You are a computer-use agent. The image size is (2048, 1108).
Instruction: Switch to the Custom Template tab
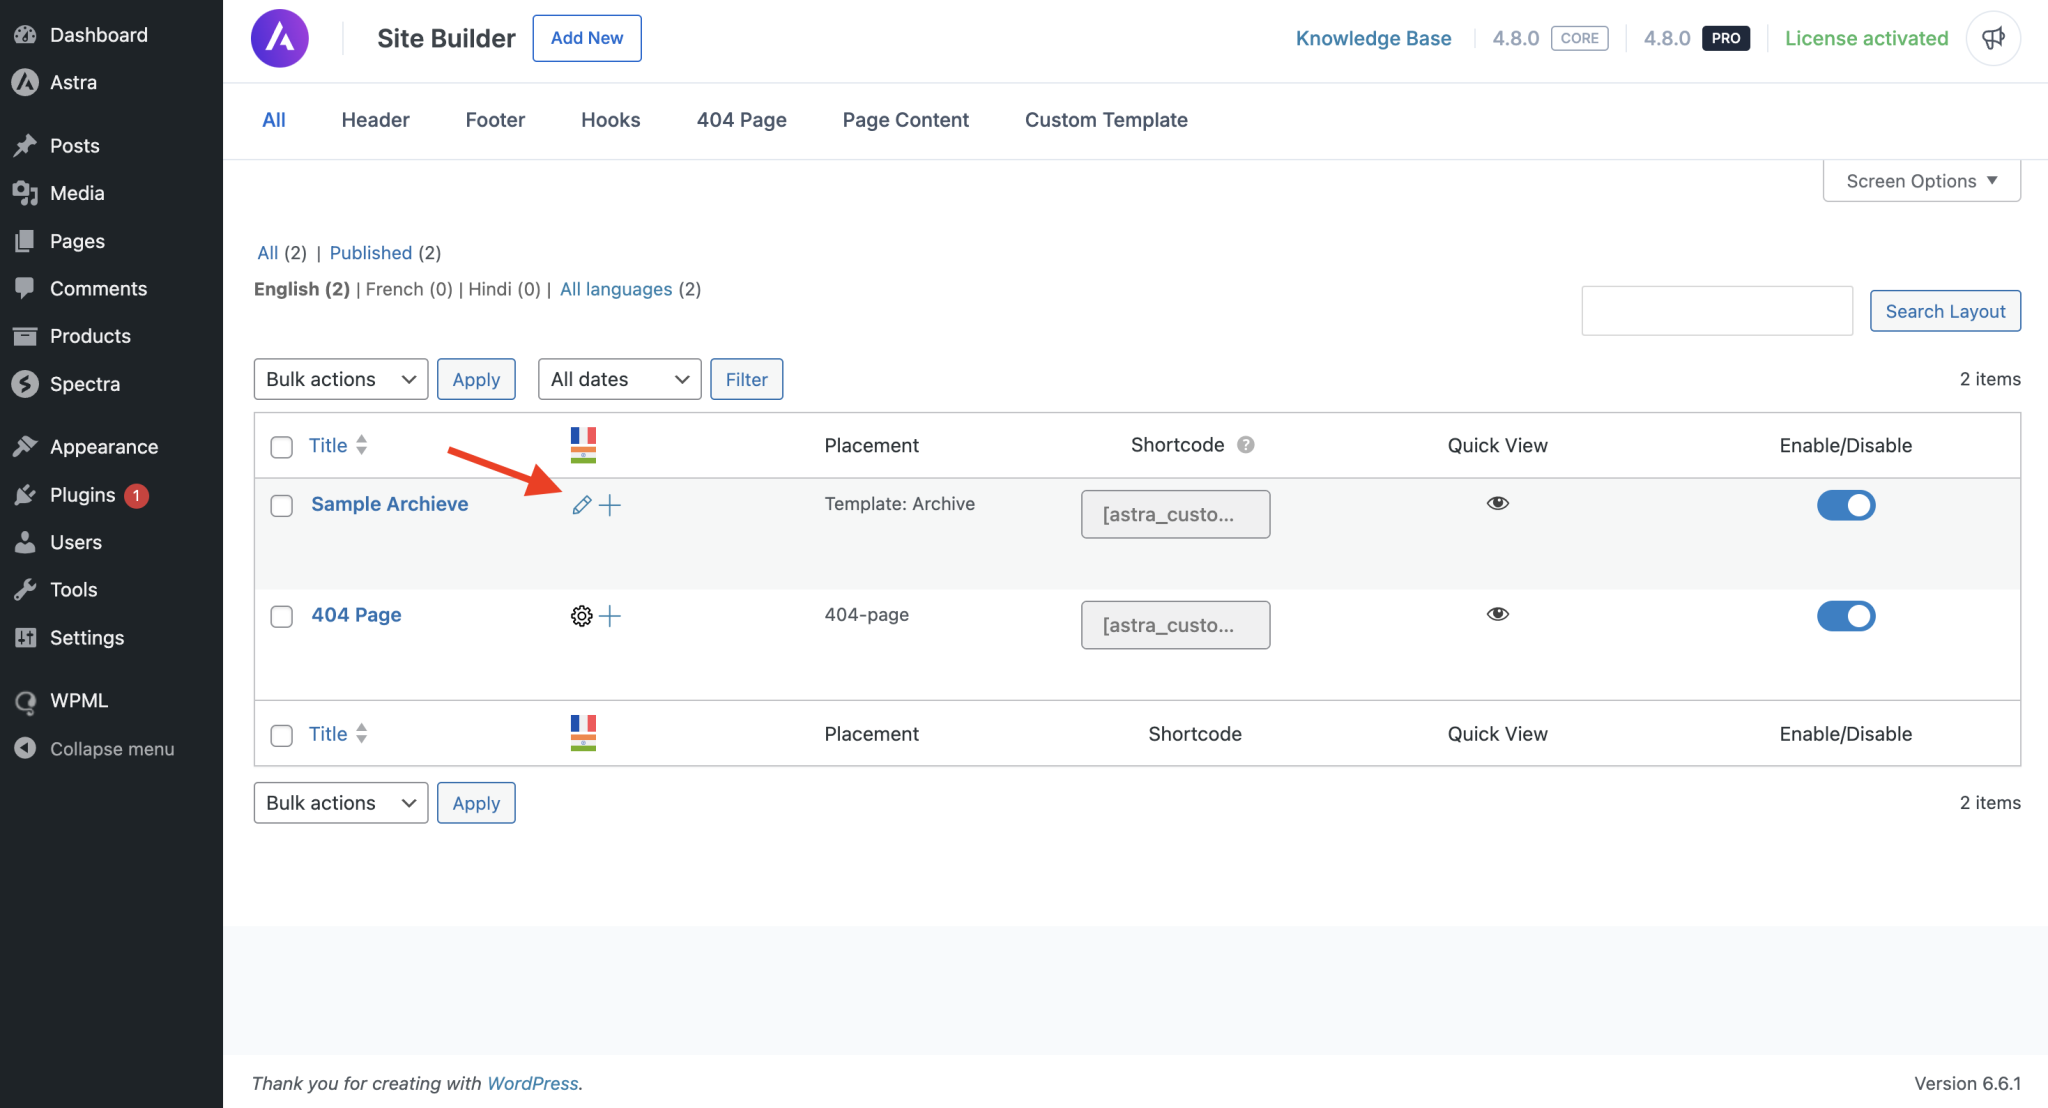(x=1106, y=120)
